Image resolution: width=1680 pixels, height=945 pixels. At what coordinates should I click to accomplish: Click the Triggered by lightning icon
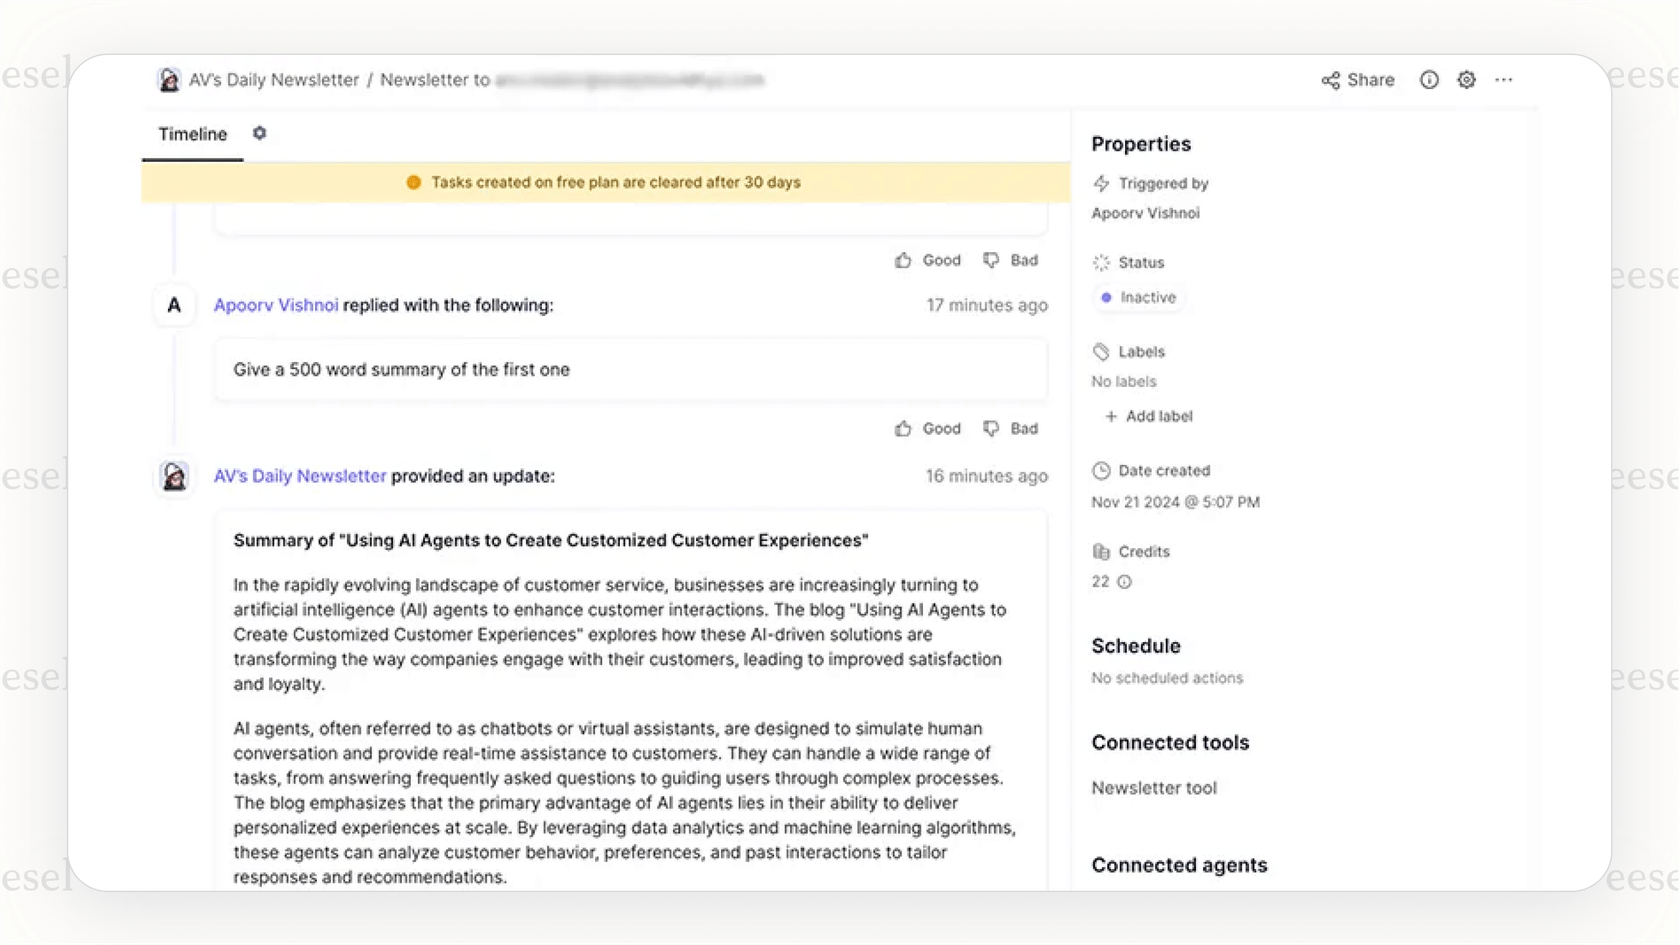(x=1100, y=183)
